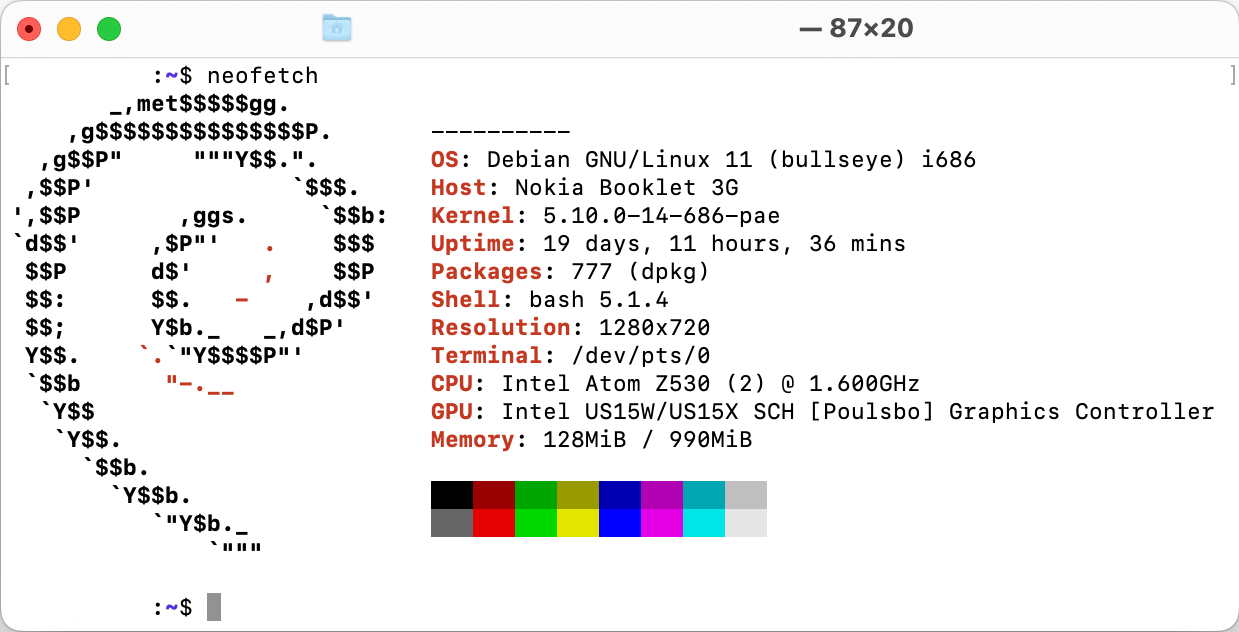This screenshot has height=632, width=1239.
Task: Close the terminal window with the red button
Action: [x=29, y=29]
